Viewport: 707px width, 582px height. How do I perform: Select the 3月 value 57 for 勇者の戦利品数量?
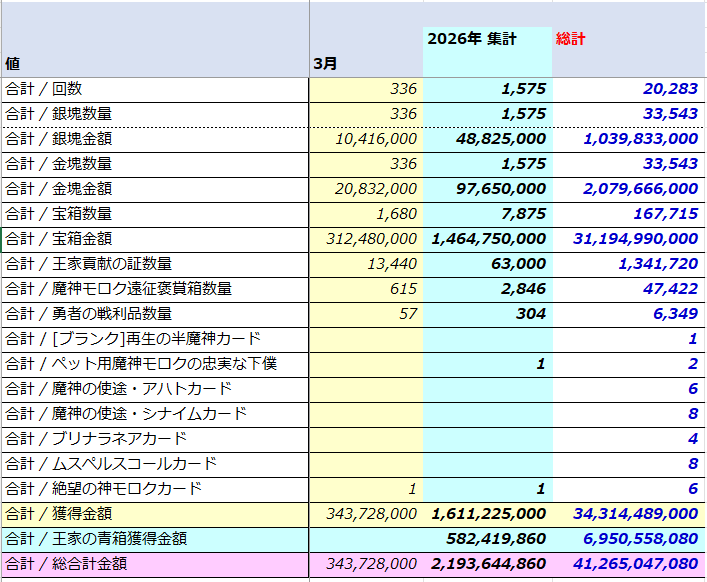[x=406, y=314]
